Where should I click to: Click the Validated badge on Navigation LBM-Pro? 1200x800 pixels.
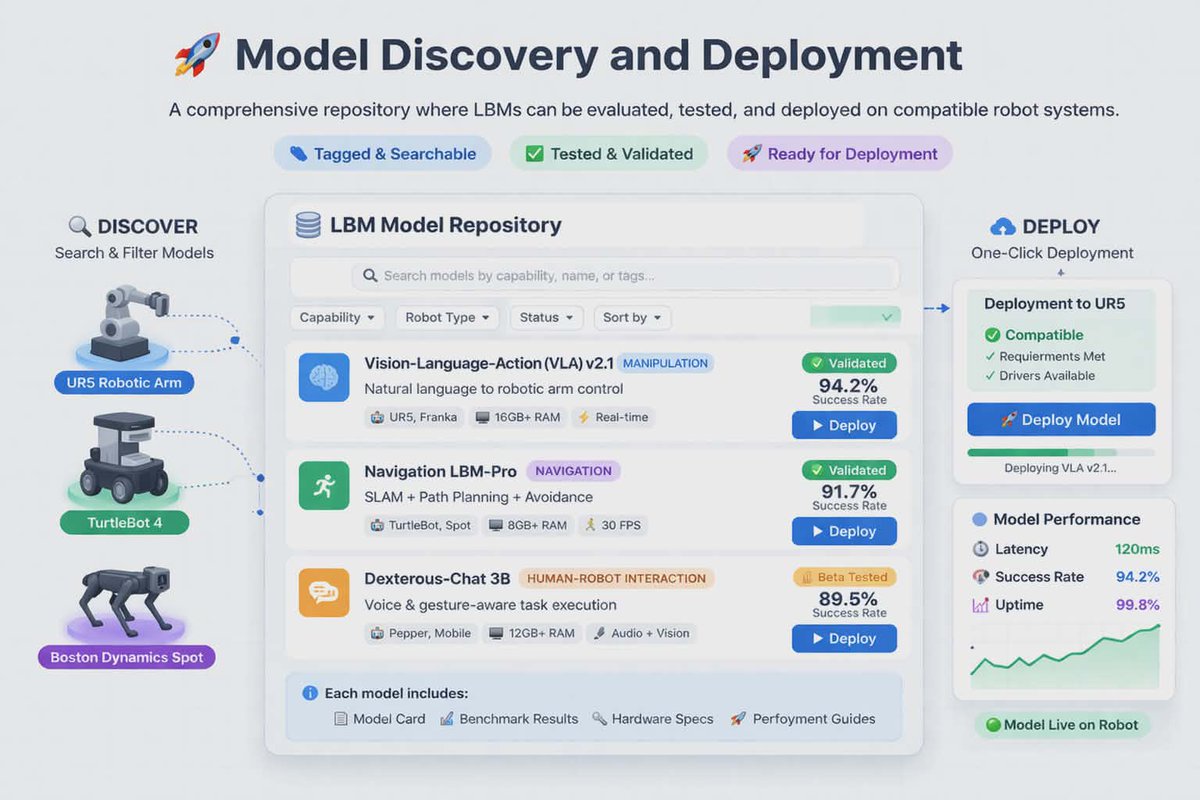[849, 470]
